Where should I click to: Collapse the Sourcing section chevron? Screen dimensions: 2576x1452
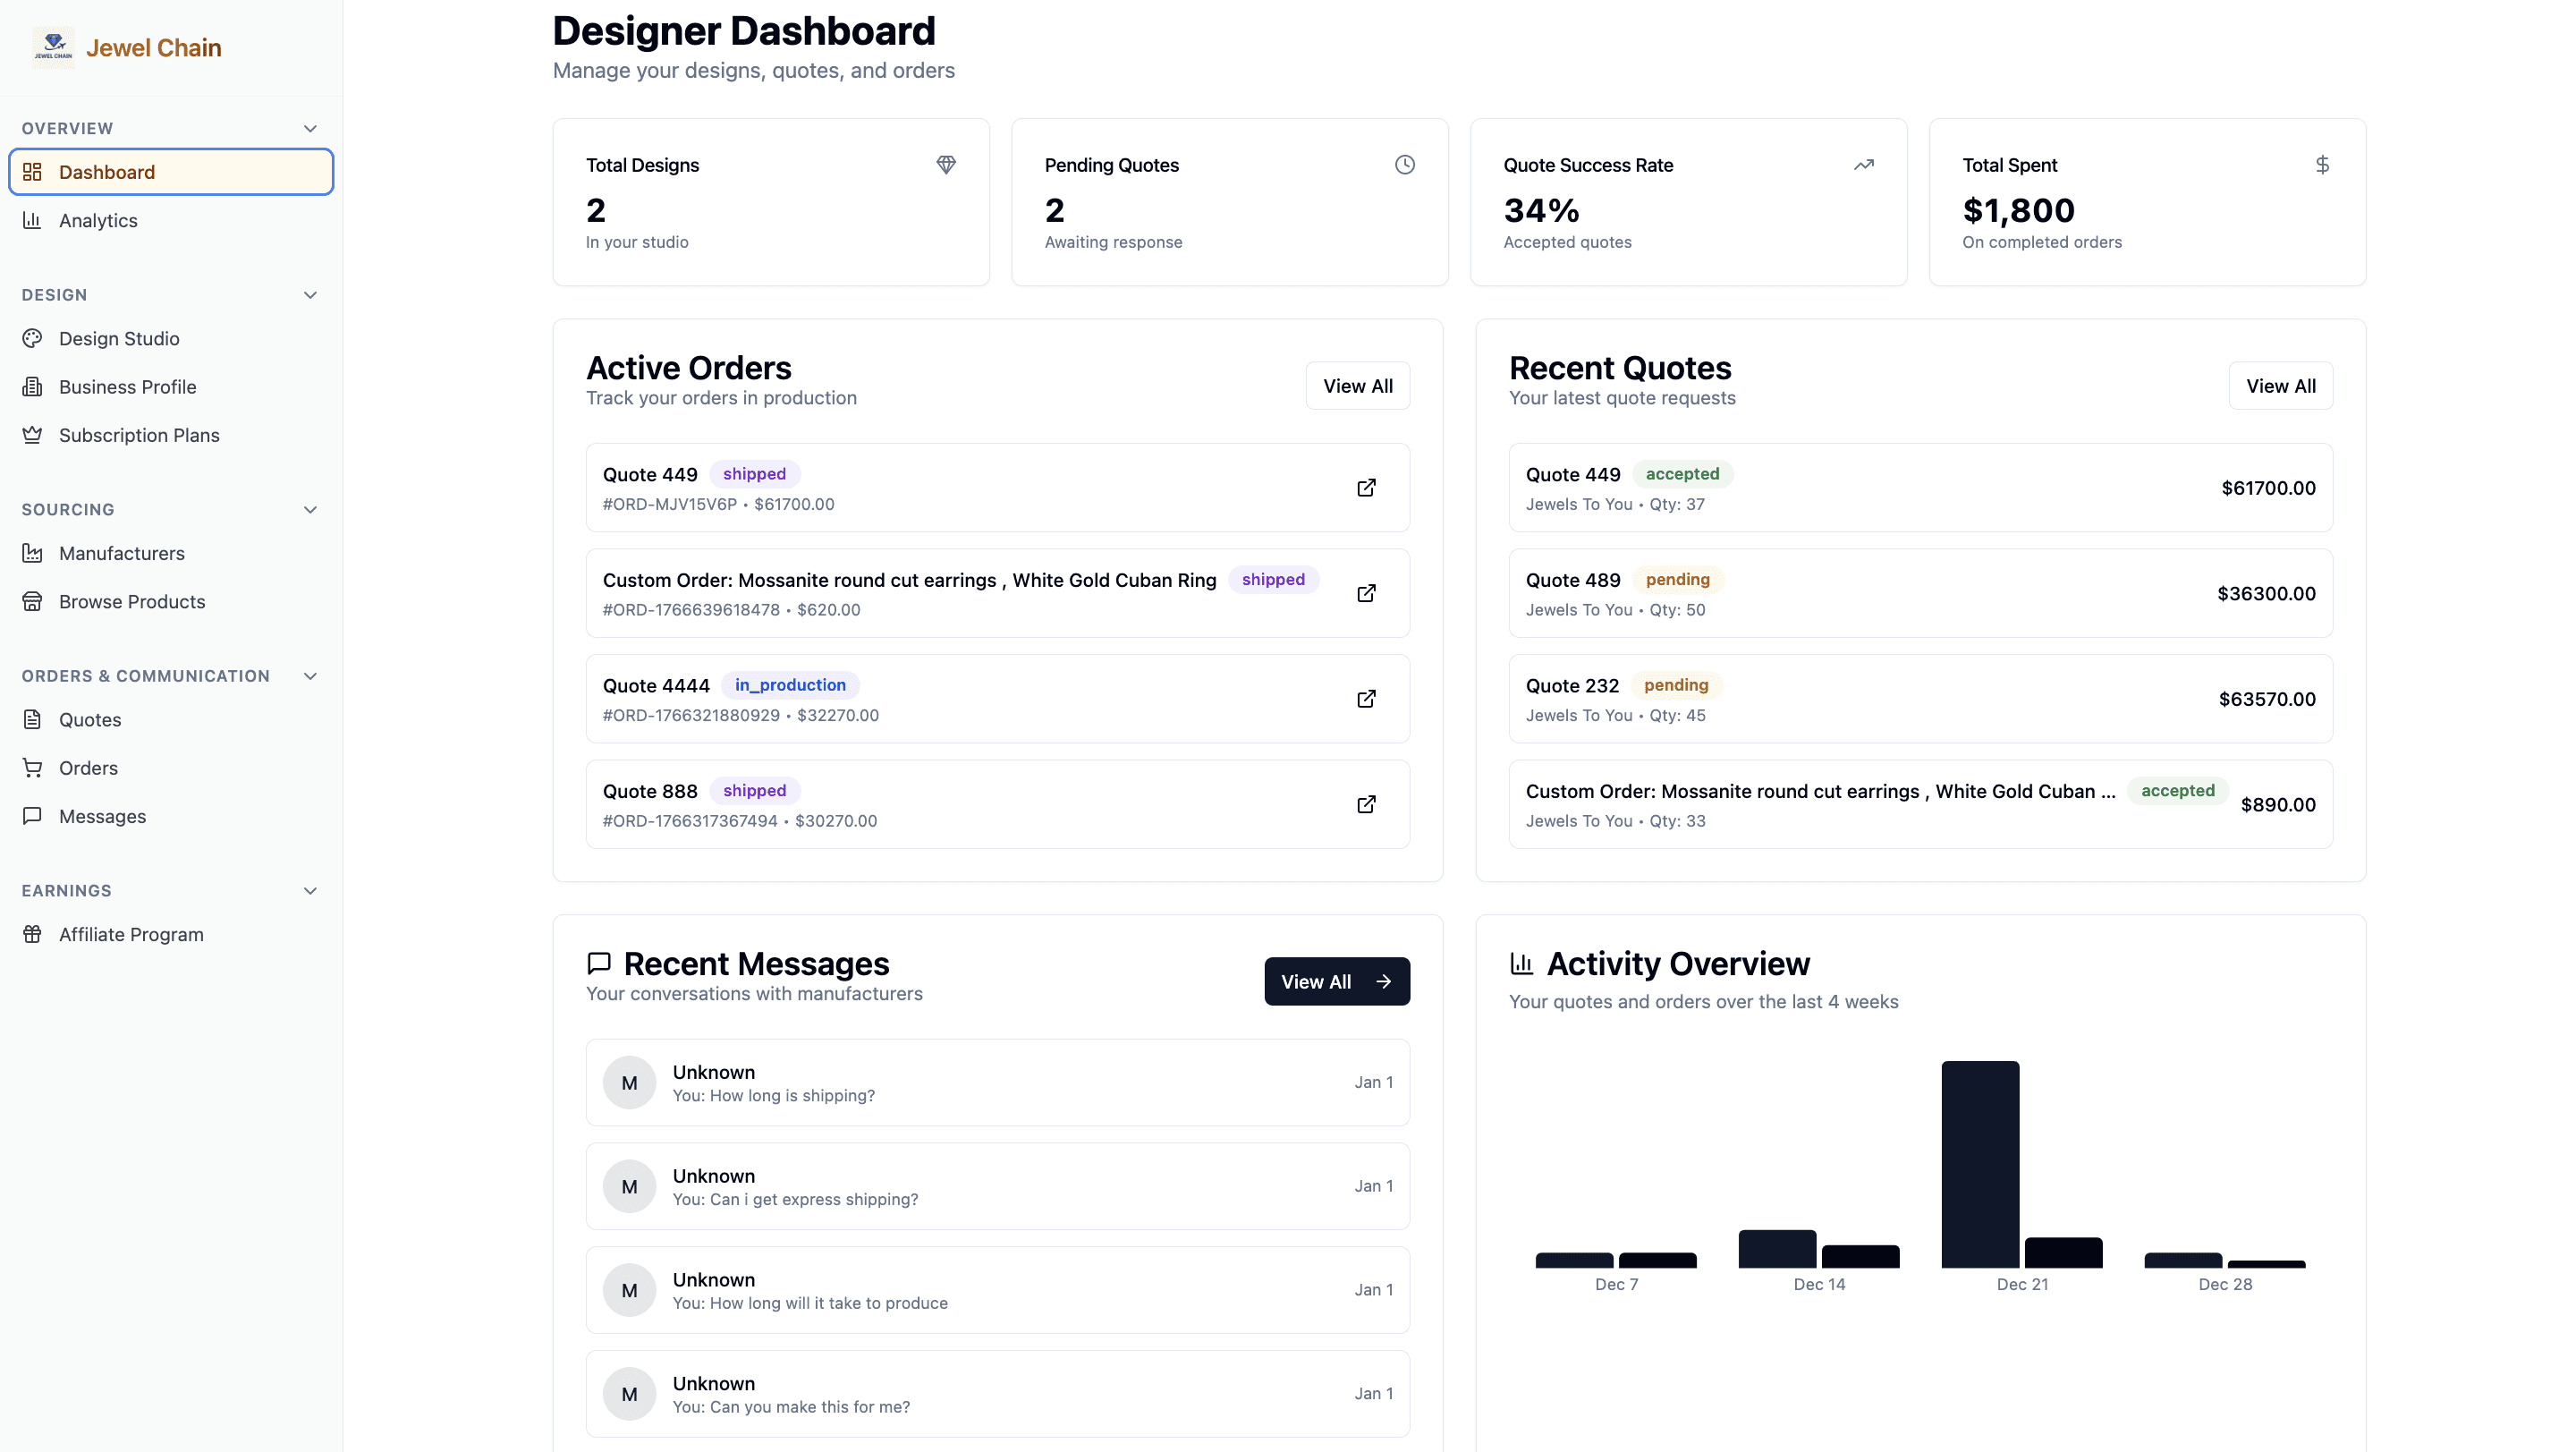pyautogui.click(x=310, y=509)
